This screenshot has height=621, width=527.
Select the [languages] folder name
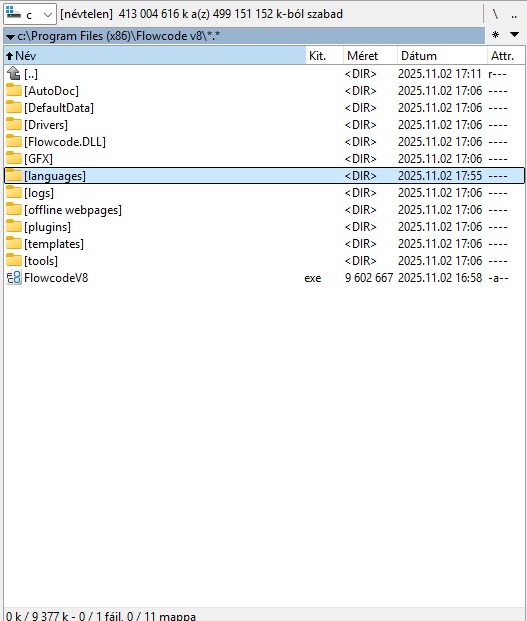tap(55, 176)
